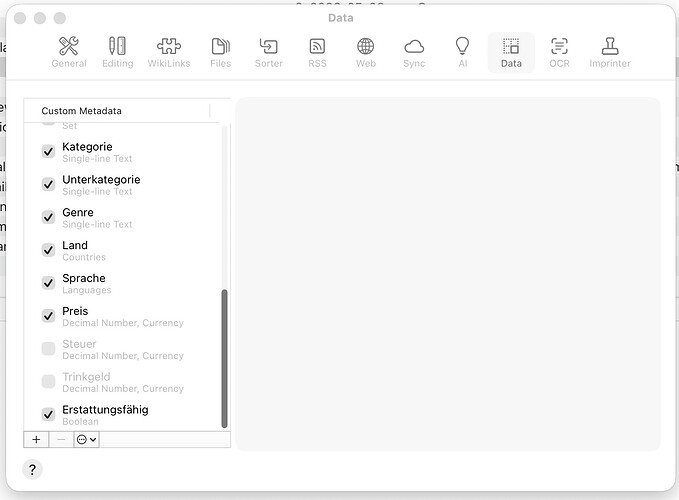Uncheck the Kategorie checkbox
The height and width of the screenshot is (500, 679).
tap(48, 152)
